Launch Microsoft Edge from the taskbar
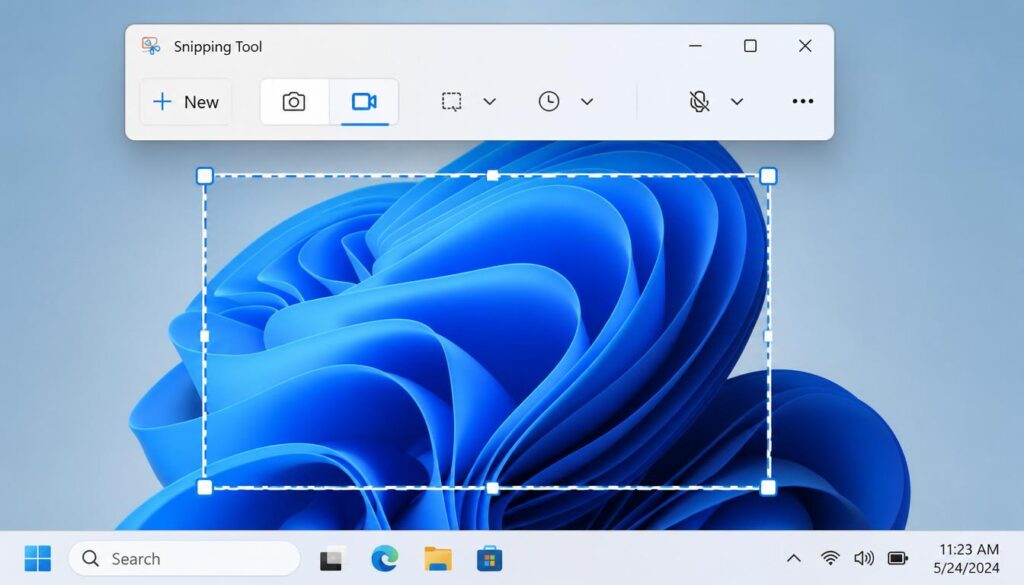The image size is (1024, 585). [385, 559]
